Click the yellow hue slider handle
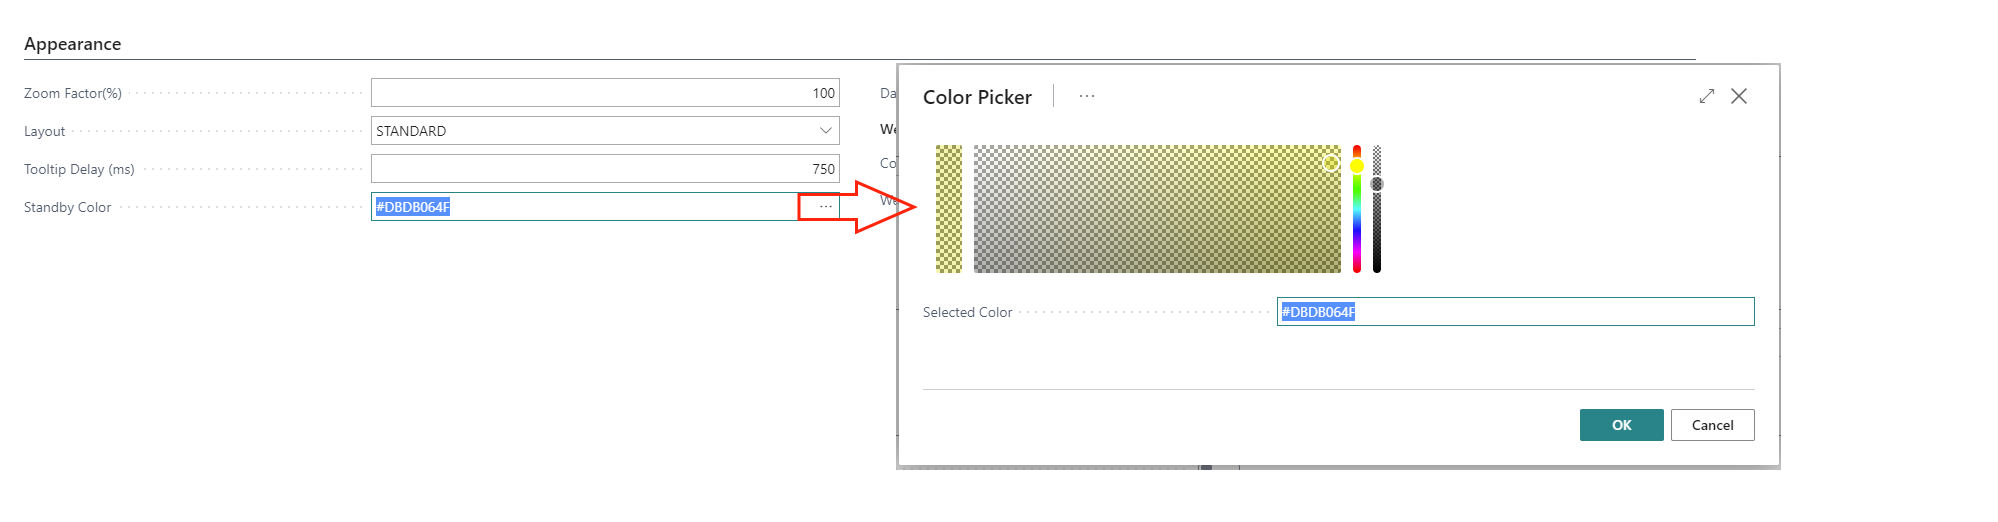 [x=1357, y=166]
